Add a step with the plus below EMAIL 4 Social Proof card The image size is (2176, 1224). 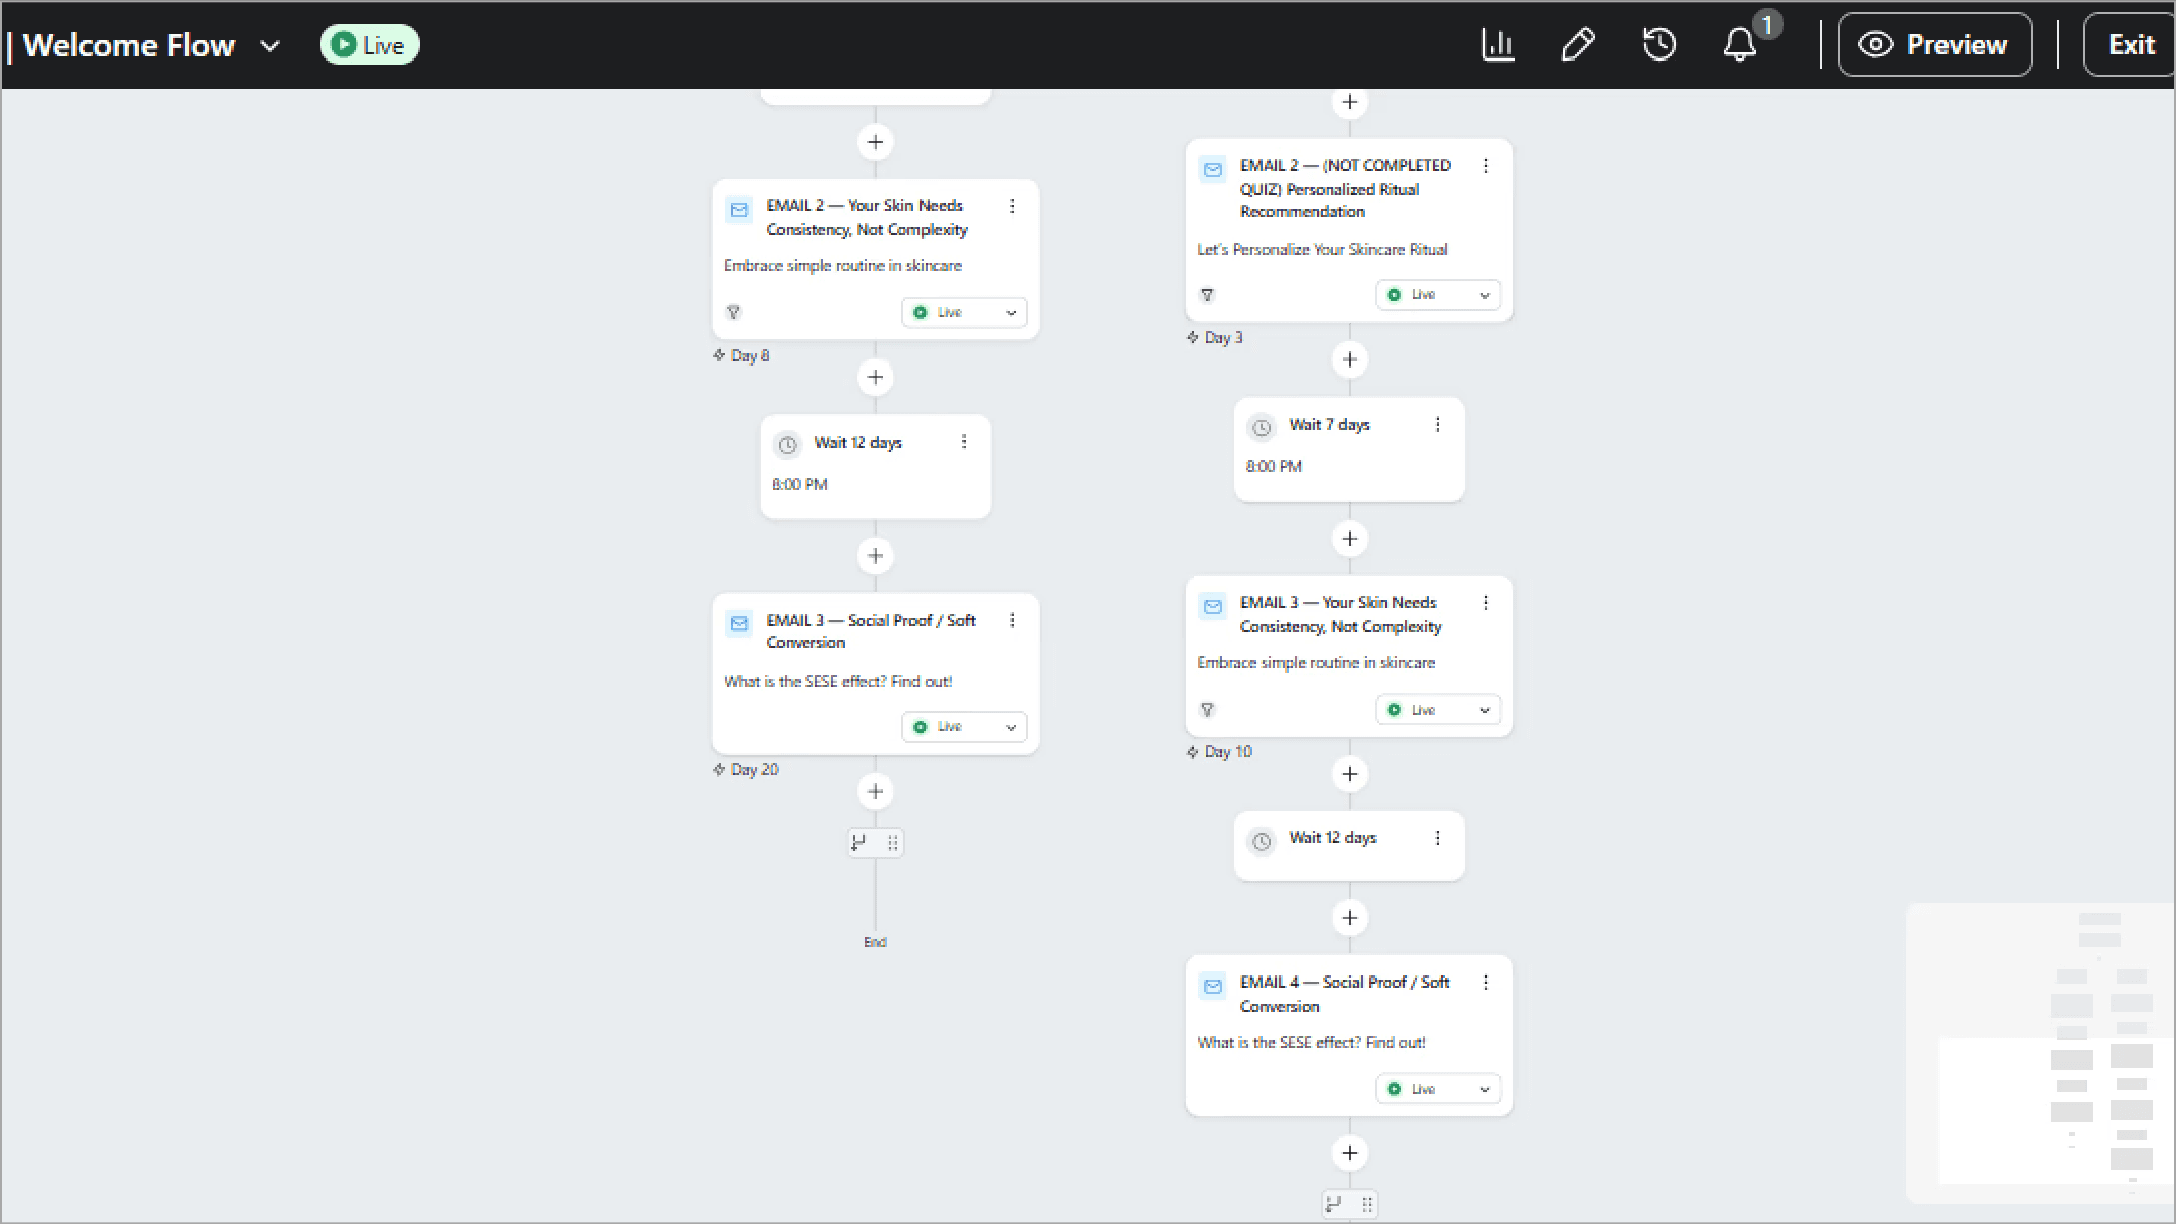1350,1153
